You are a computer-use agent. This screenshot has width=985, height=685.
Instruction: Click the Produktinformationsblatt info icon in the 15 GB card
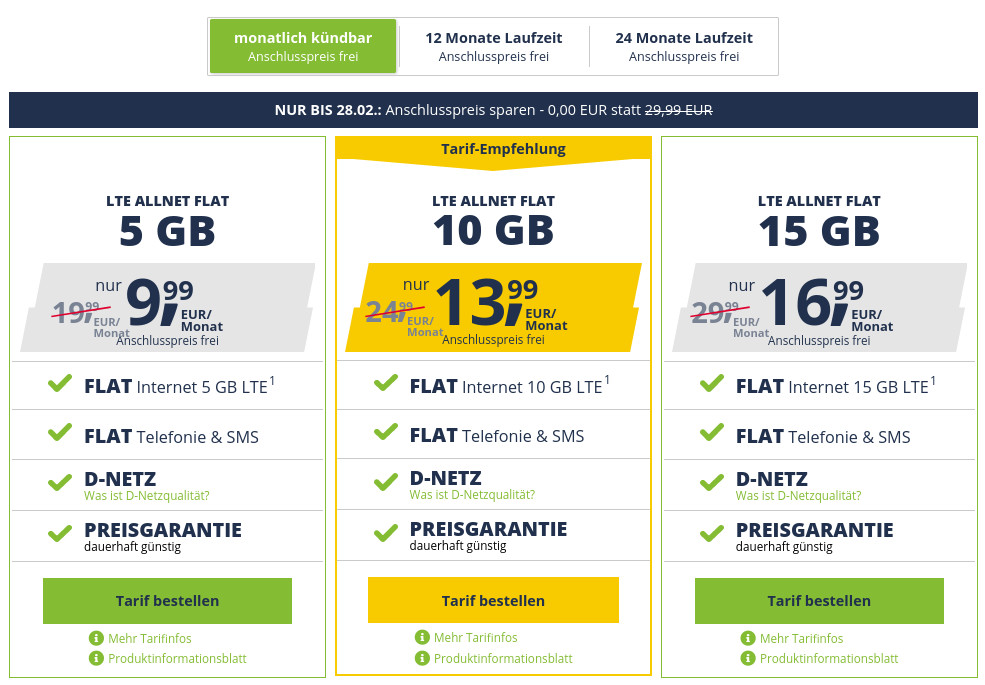pos(748,658)
